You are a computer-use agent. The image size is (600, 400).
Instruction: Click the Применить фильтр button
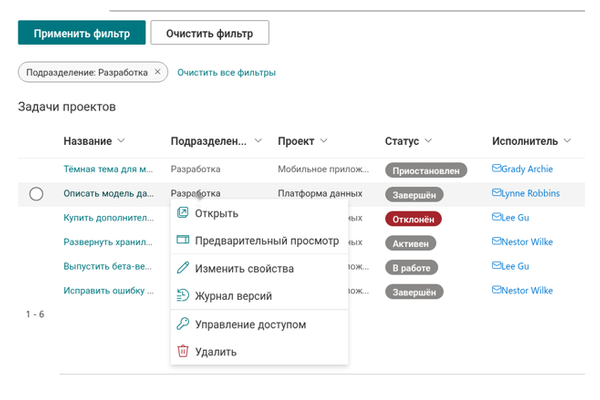82,33
